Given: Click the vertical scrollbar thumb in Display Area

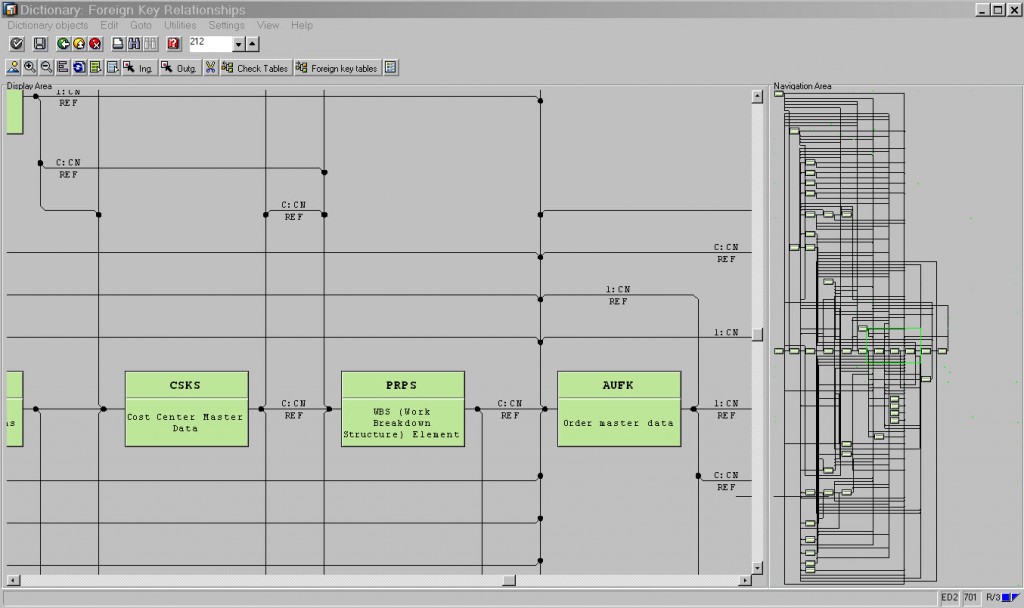Looking at the screenshot, I should [758, 335].
